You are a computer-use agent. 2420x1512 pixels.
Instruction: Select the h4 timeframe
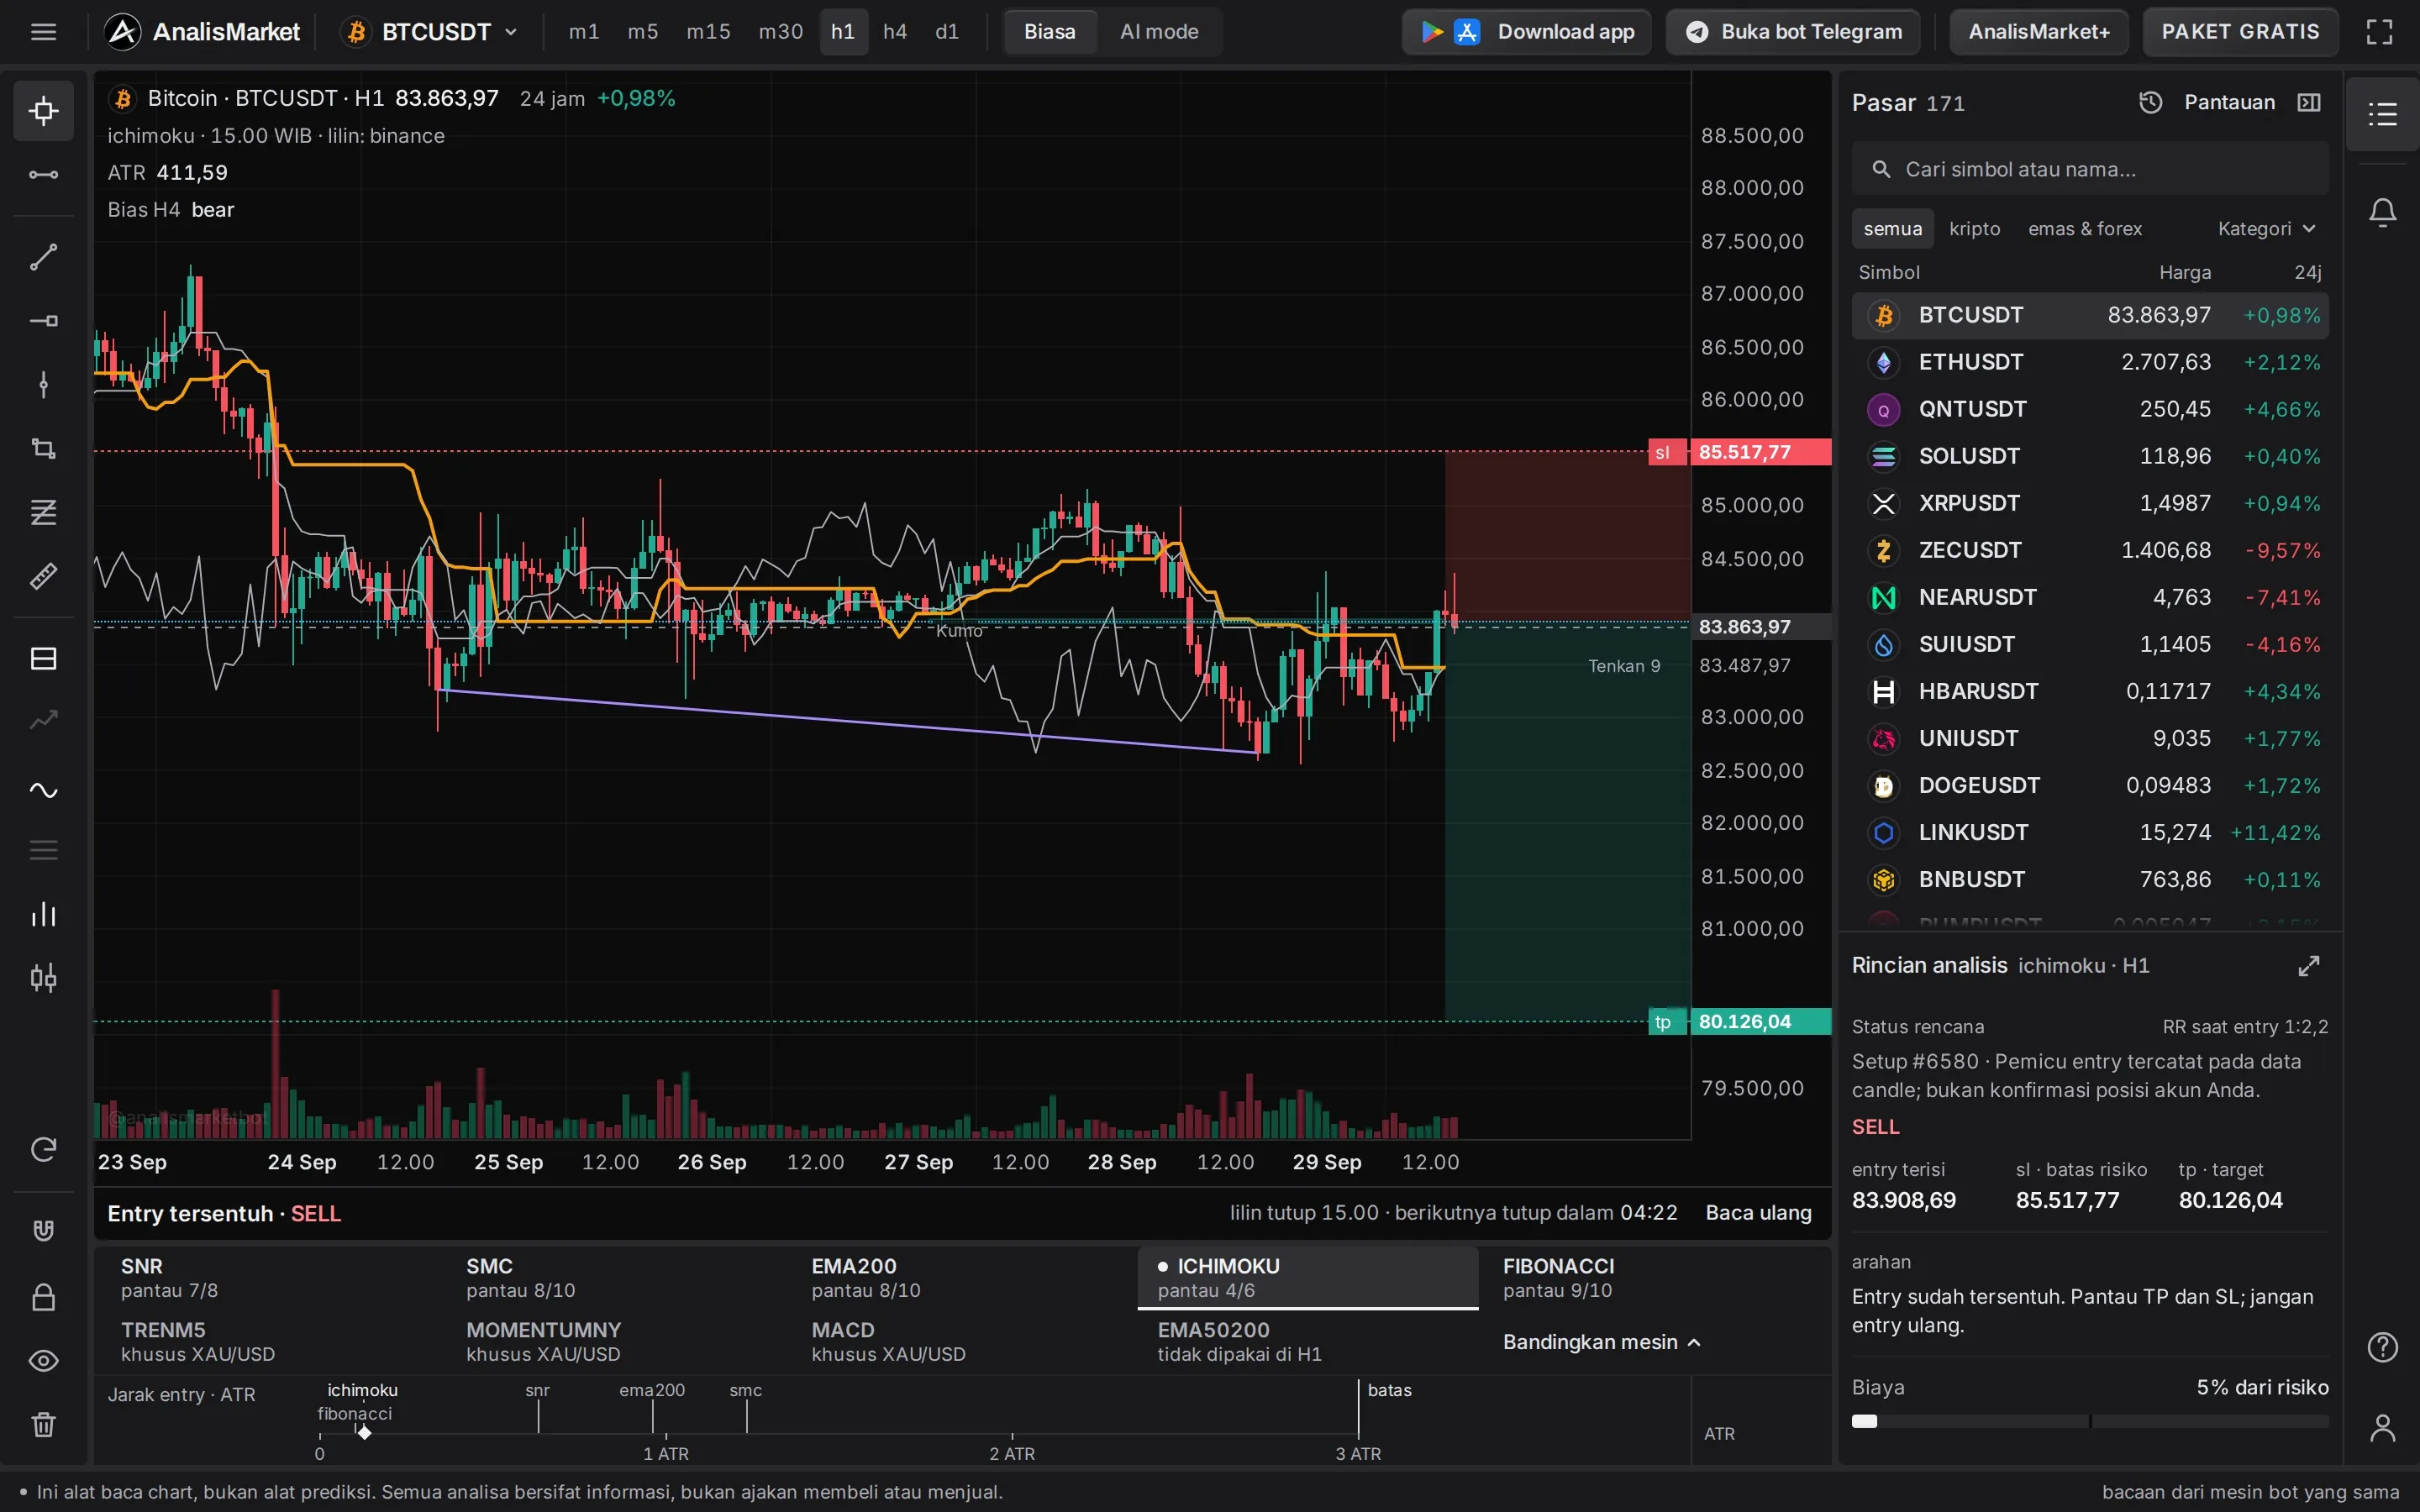[x=895, y=32]
